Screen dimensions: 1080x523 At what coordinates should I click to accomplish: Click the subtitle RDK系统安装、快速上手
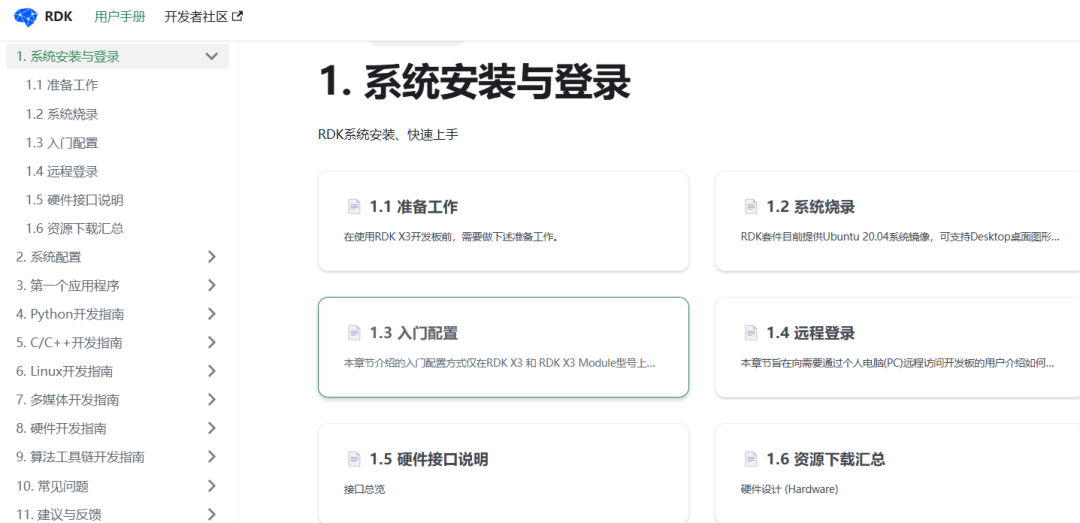[x=388, y=135]
